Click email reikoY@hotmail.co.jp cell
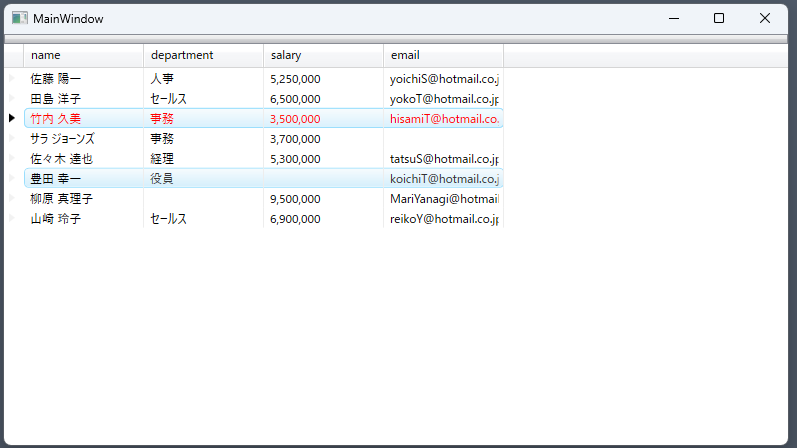Viewport: 797px width, 448px height. click(443, 219)
